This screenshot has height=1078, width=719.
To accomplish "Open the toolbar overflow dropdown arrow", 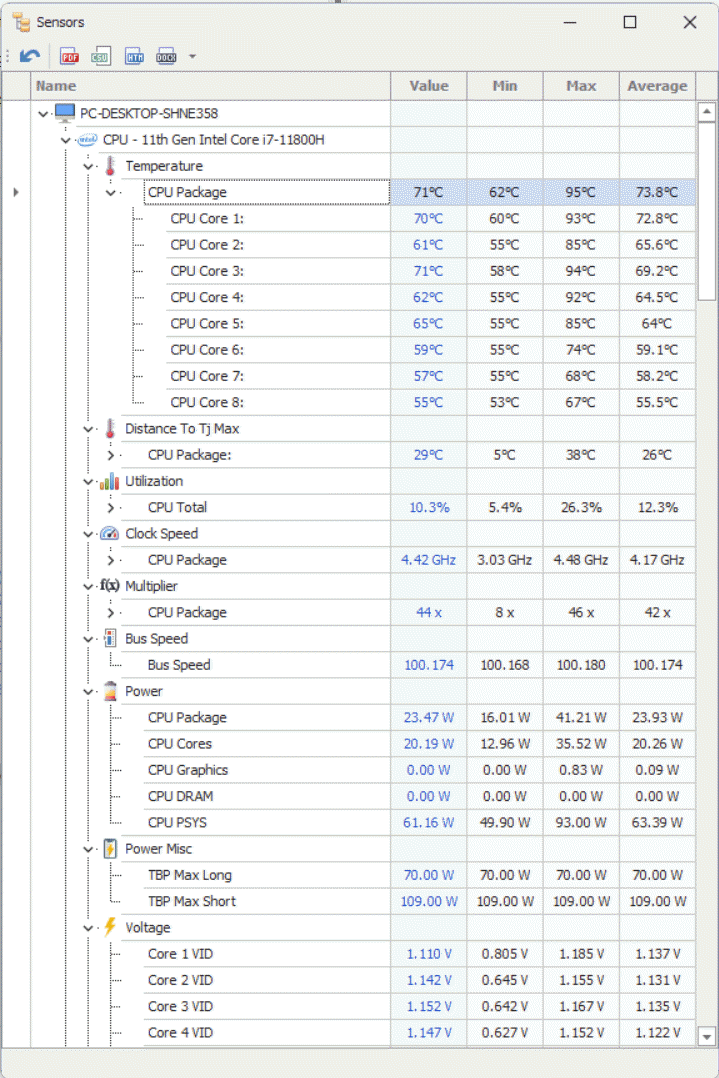I will click(192, 56).
